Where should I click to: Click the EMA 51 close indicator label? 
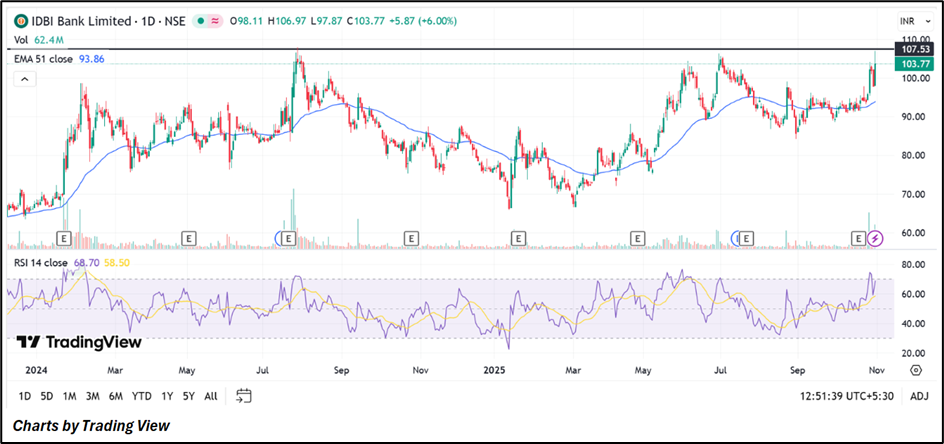point(42,59)
